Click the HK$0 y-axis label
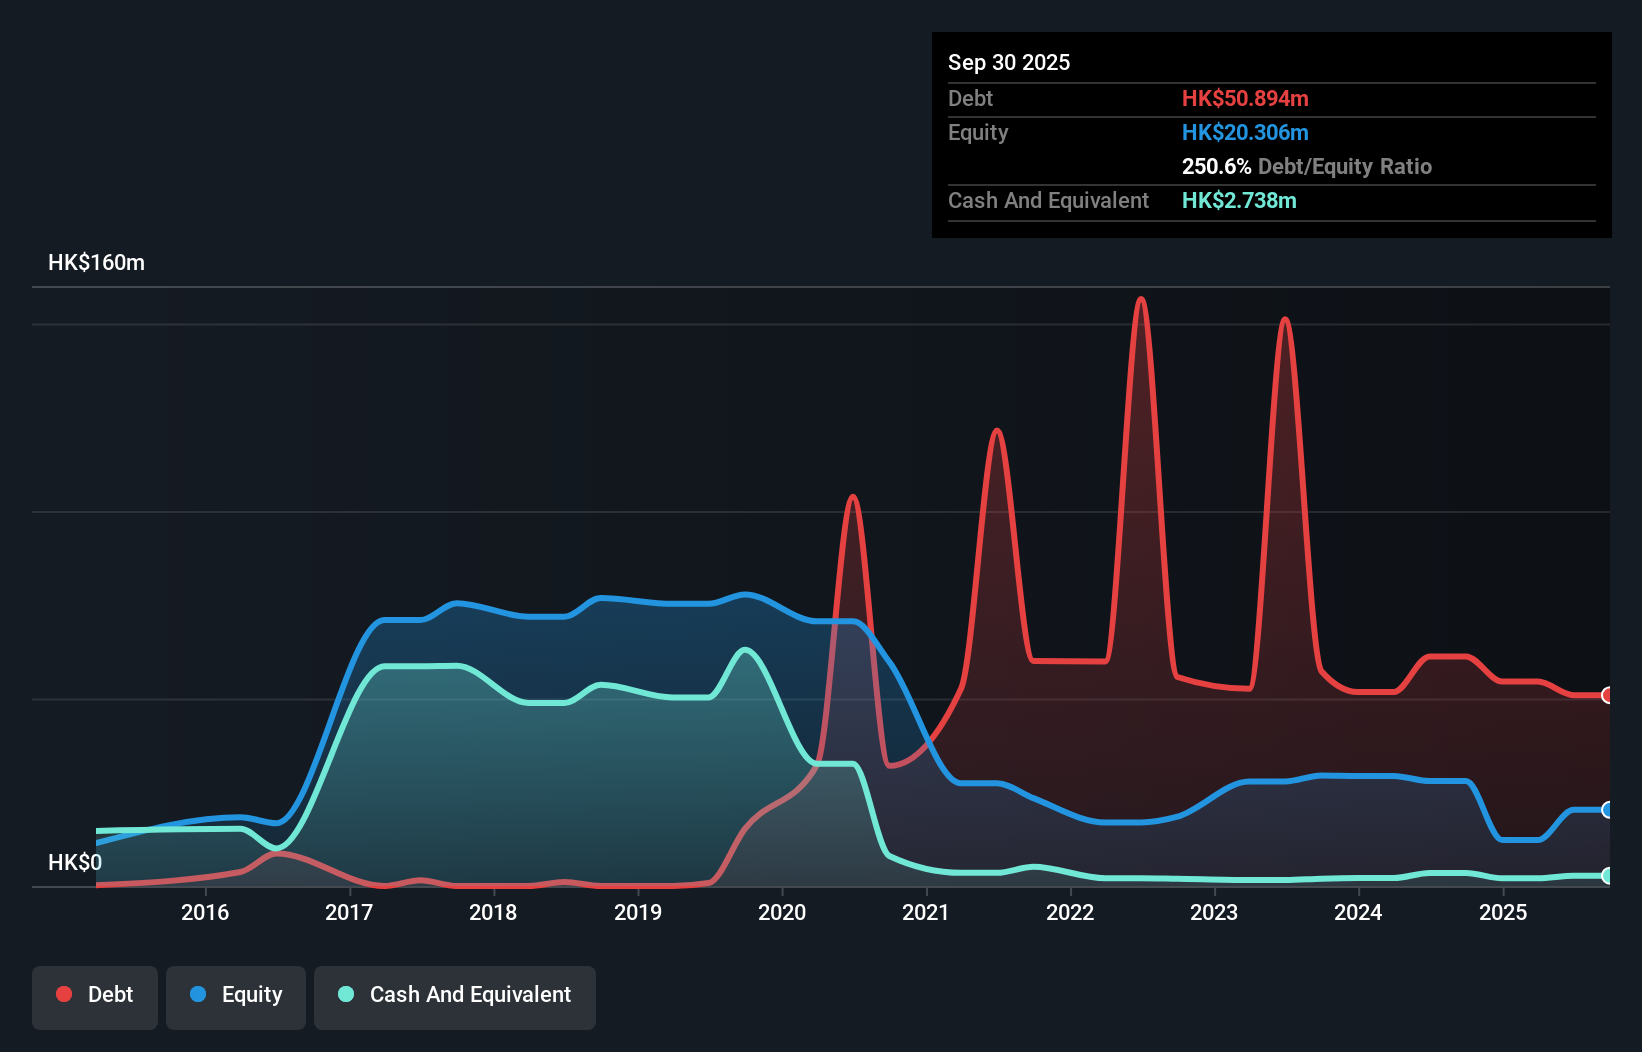Image resolution: width=1642 pixels, height=1052 pixels. 75,862
